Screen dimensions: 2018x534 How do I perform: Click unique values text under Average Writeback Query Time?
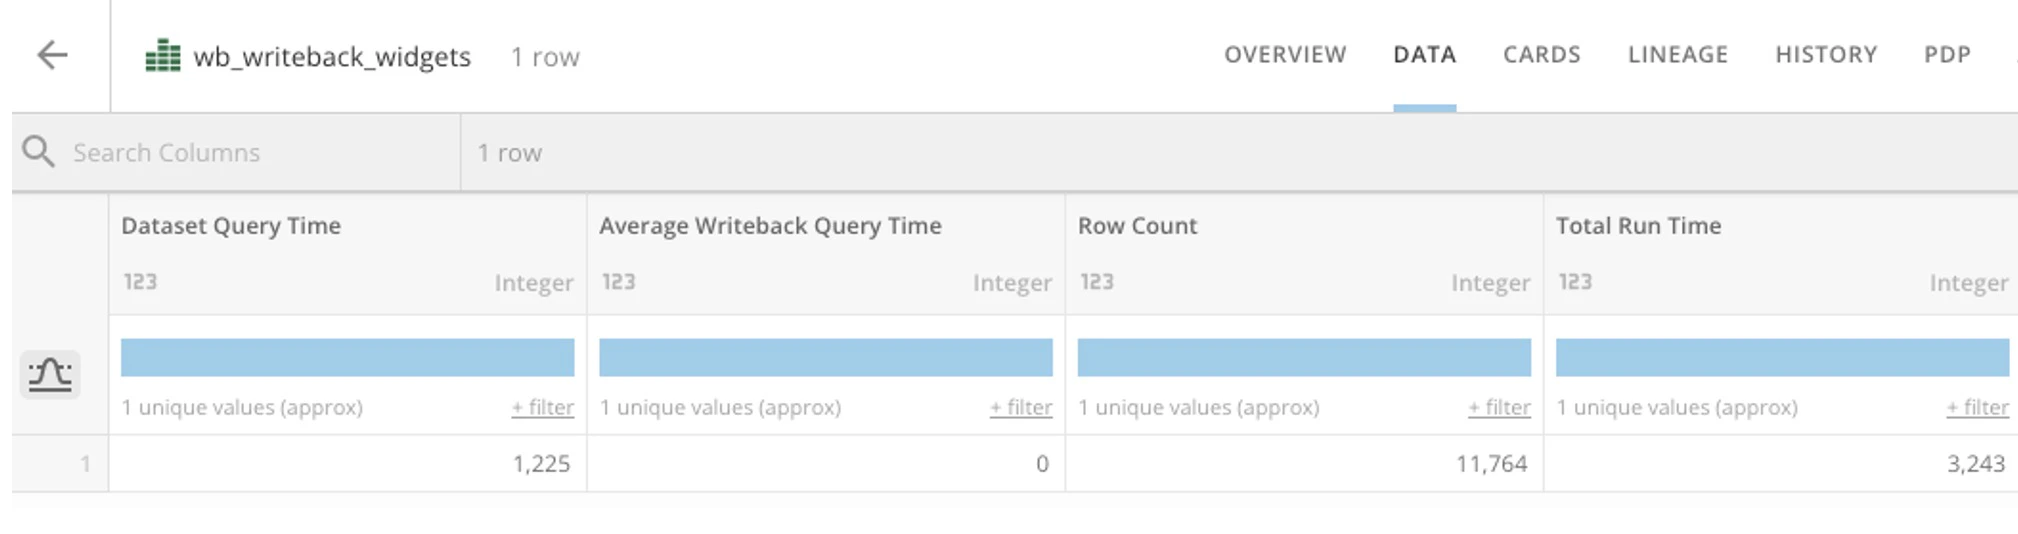tap(720, 407)
